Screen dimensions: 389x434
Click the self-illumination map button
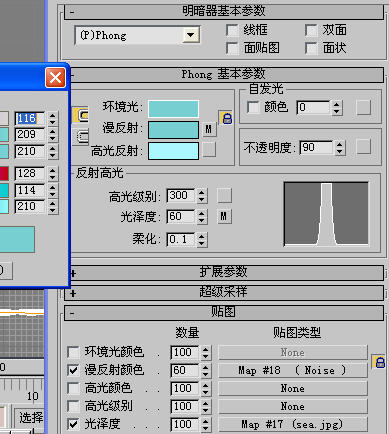tap(363, 108)
